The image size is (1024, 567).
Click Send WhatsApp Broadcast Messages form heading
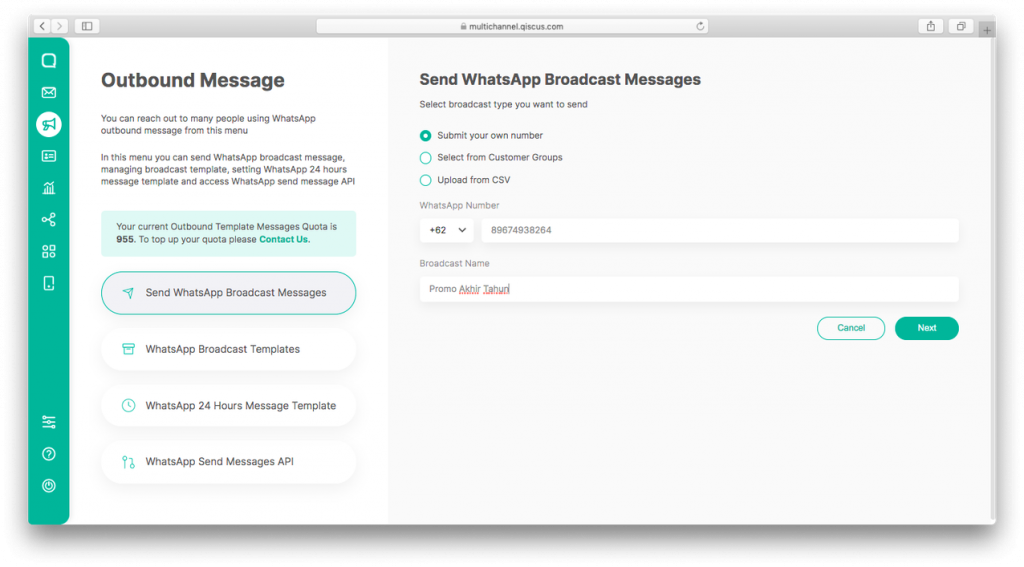click(560, 80)
